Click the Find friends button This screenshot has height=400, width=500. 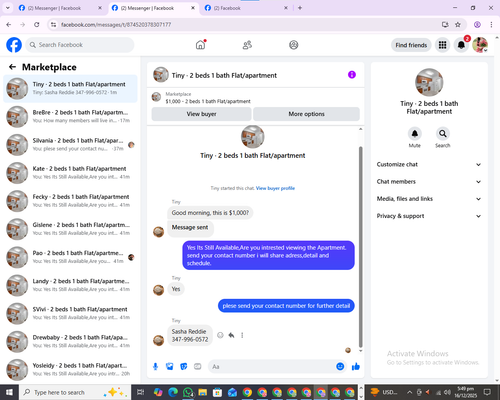[x=411, y=45]
